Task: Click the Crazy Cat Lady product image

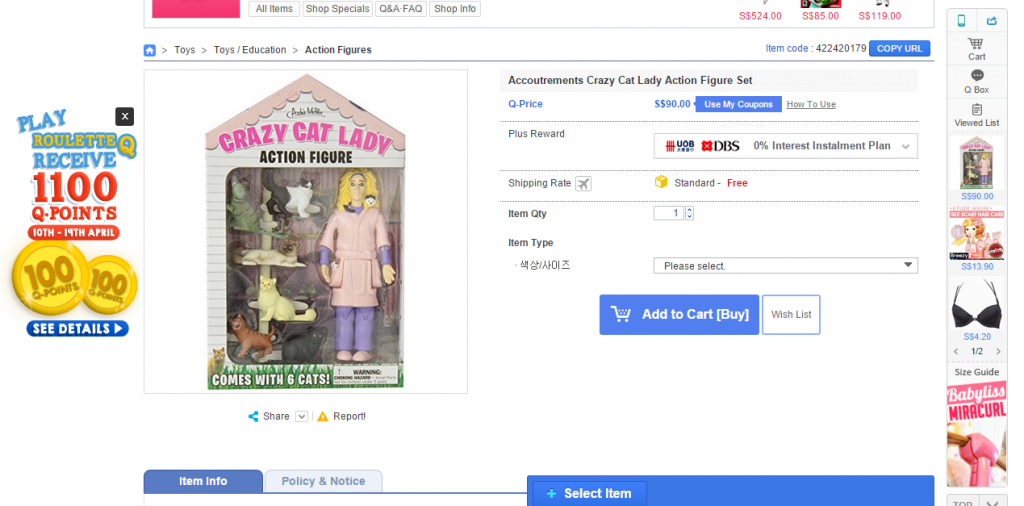Action: coord(305,232)
